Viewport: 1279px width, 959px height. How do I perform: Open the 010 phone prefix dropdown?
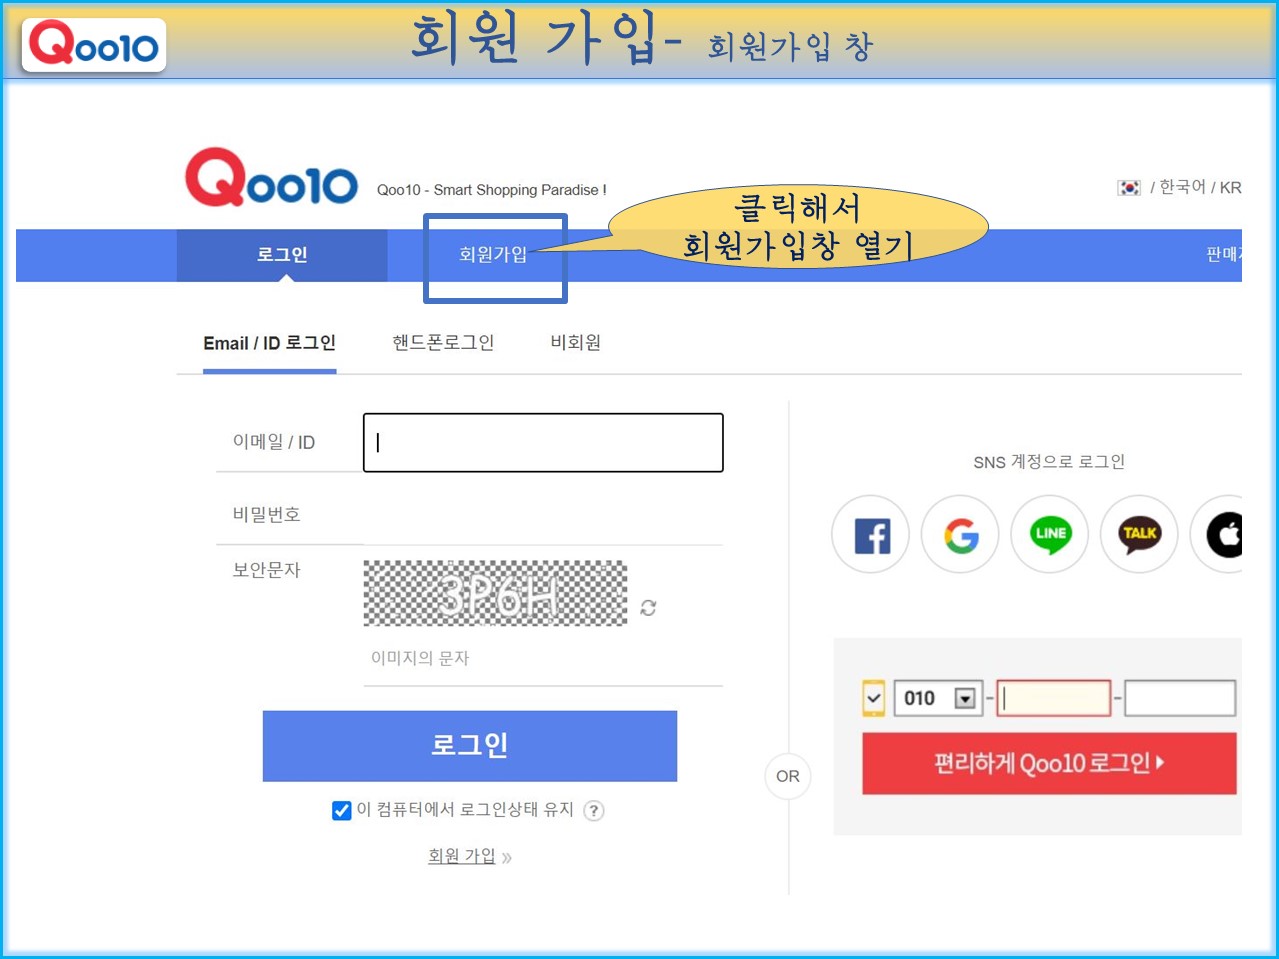coord(938,698)
